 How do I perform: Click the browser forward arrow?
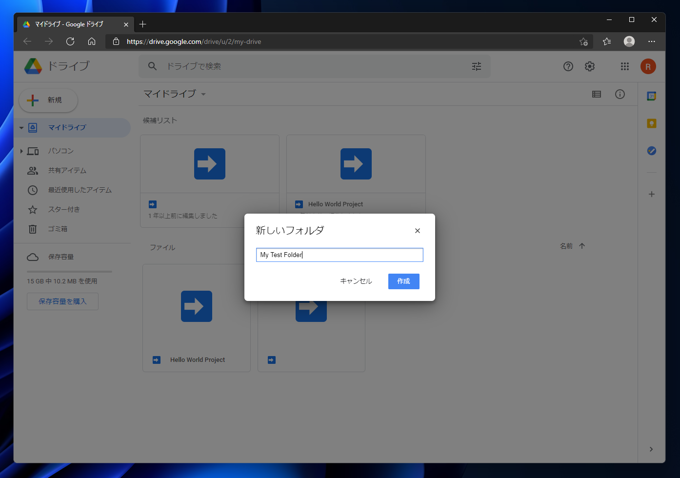pos(49,42)
